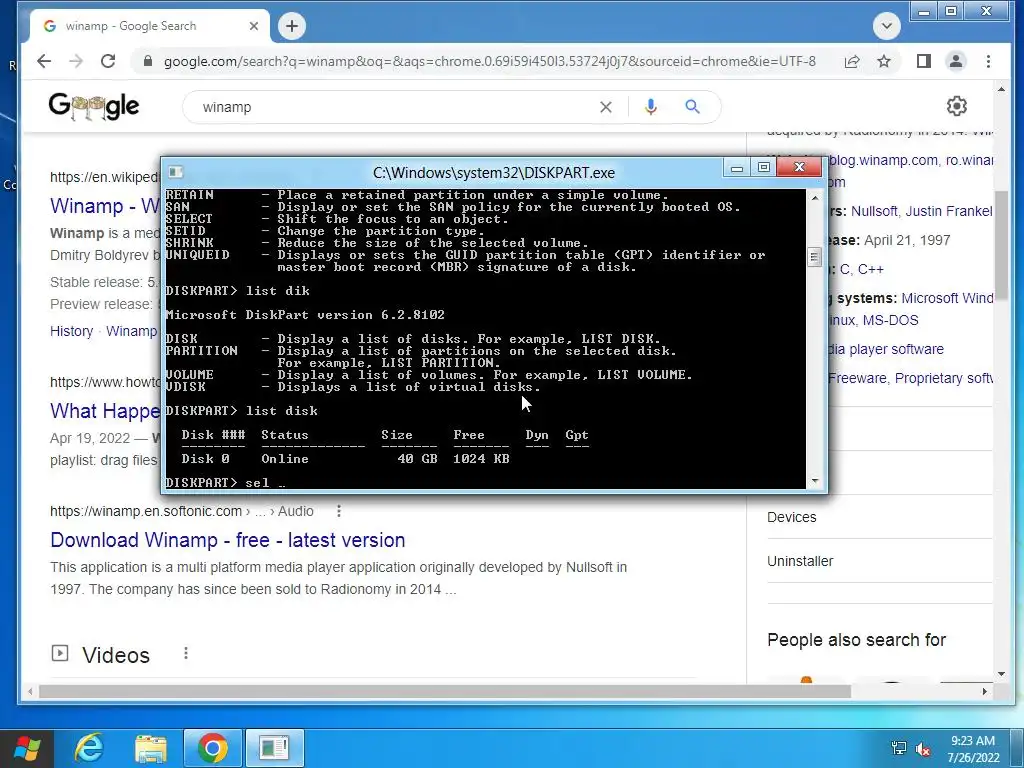1024x768 pixels.
Task: Open the History sitelink
Action: click(72, 331)
